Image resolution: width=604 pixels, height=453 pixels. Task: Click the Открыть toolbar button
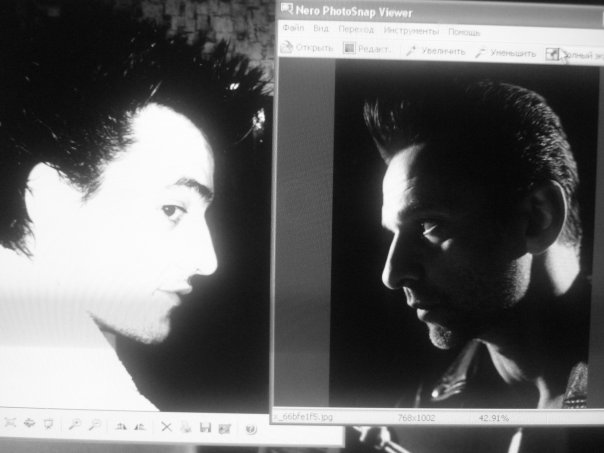[x=307, y=47]
